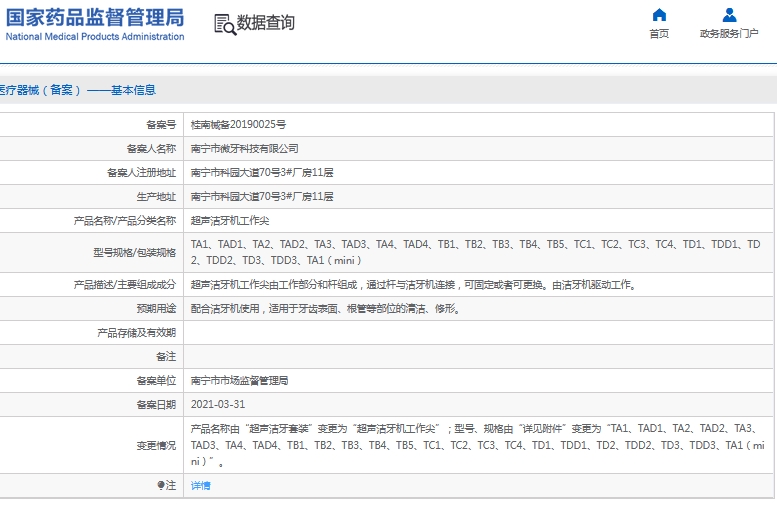The height and width of the screenshot is (507, 777).
Task: Click the 备注 row label
Action: (166, 357)
